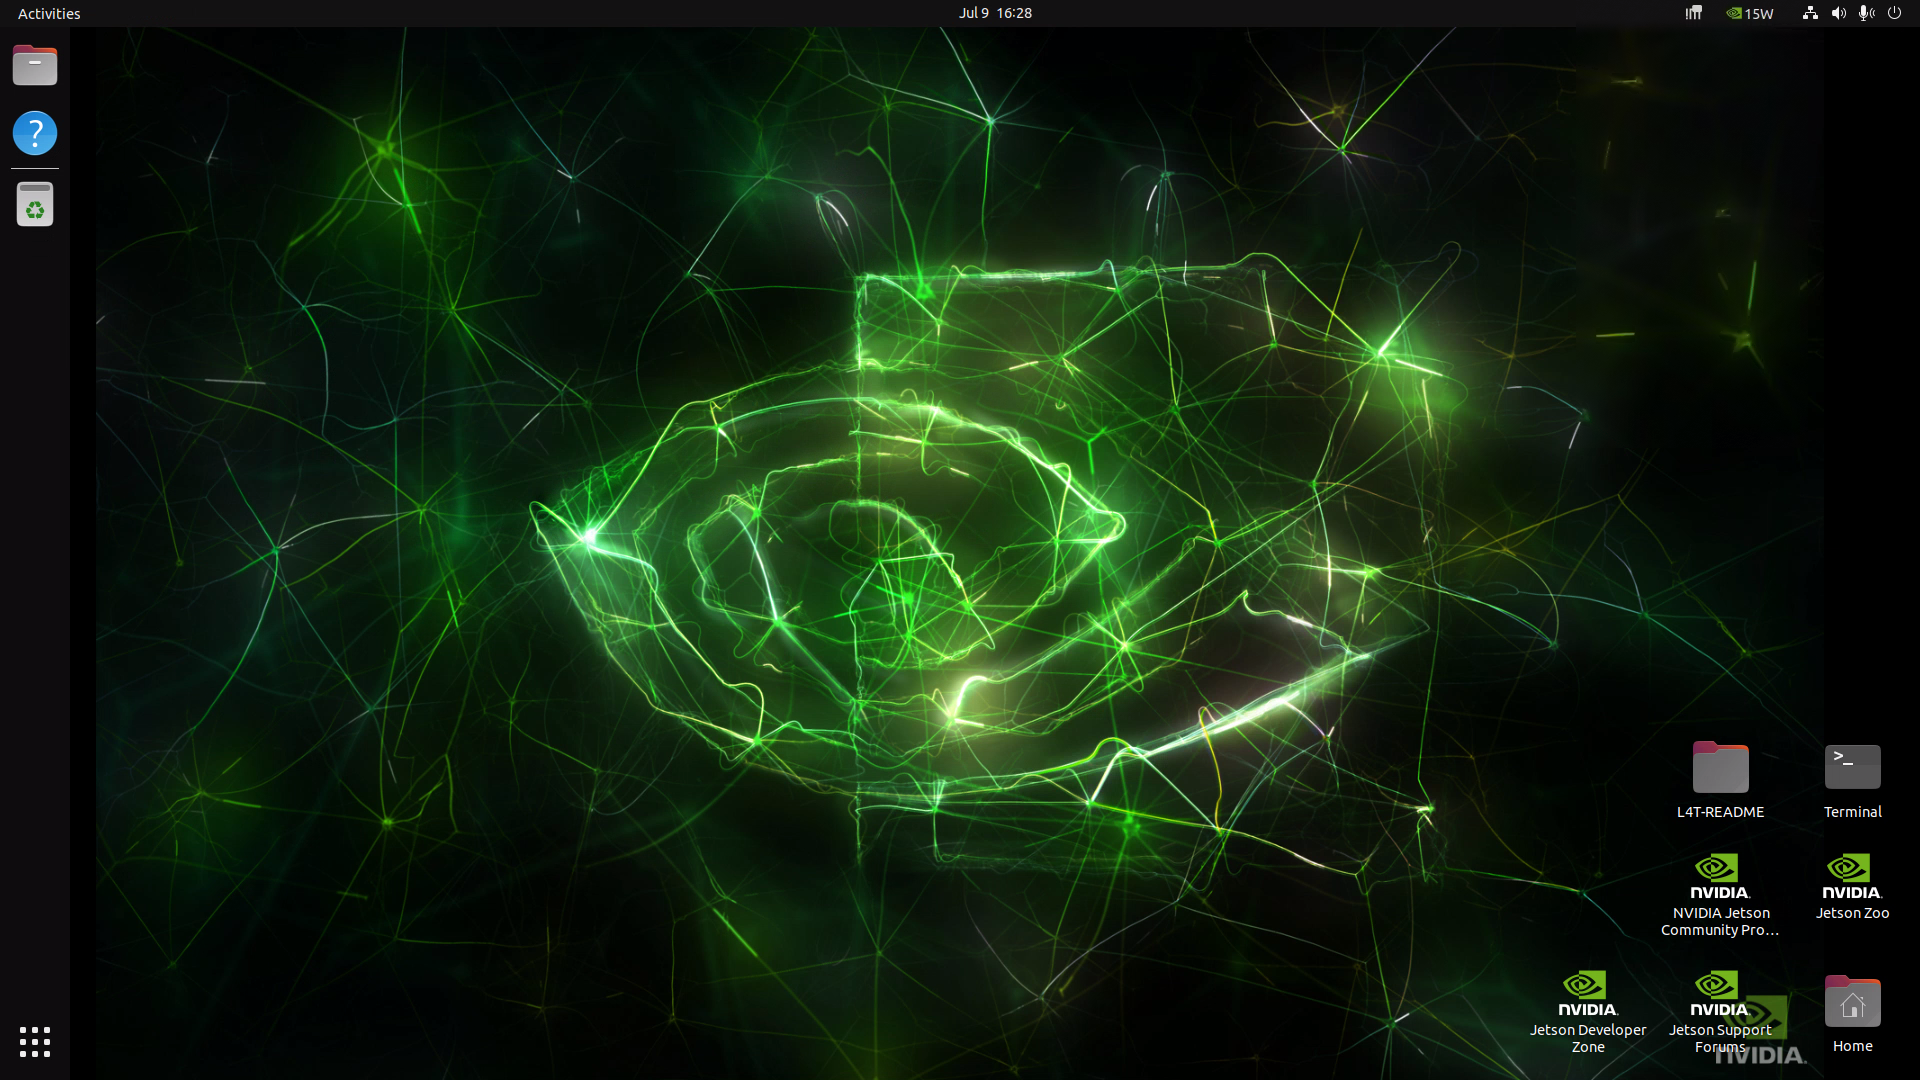Open the Files app in the dock

point(35,66)
